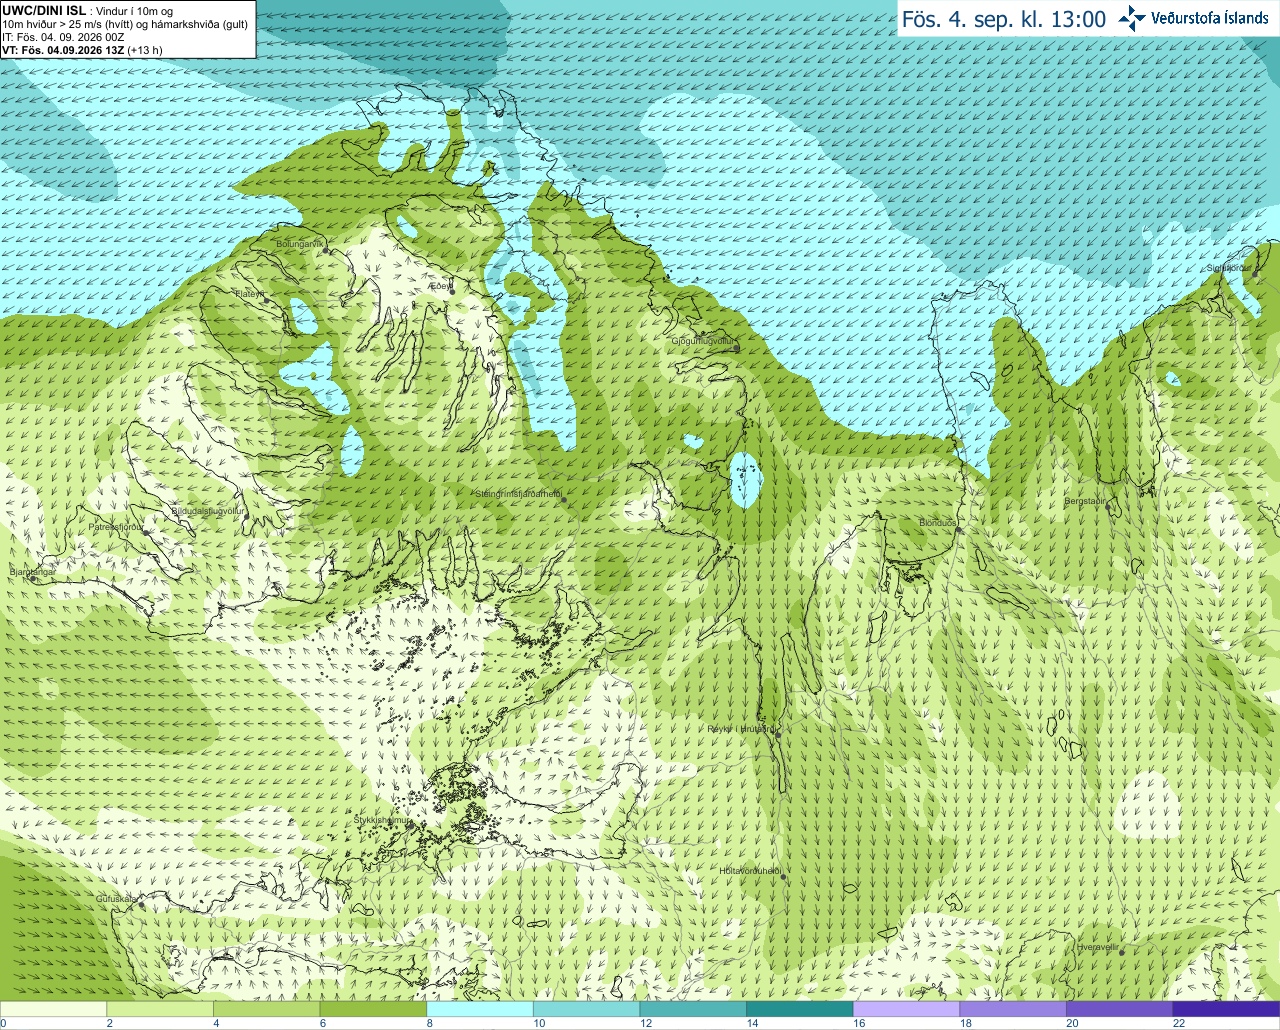Click the Blönduós station dot
Image resolution: width=1280 pixels, height=1030 pixels.
tap(958, 530)
